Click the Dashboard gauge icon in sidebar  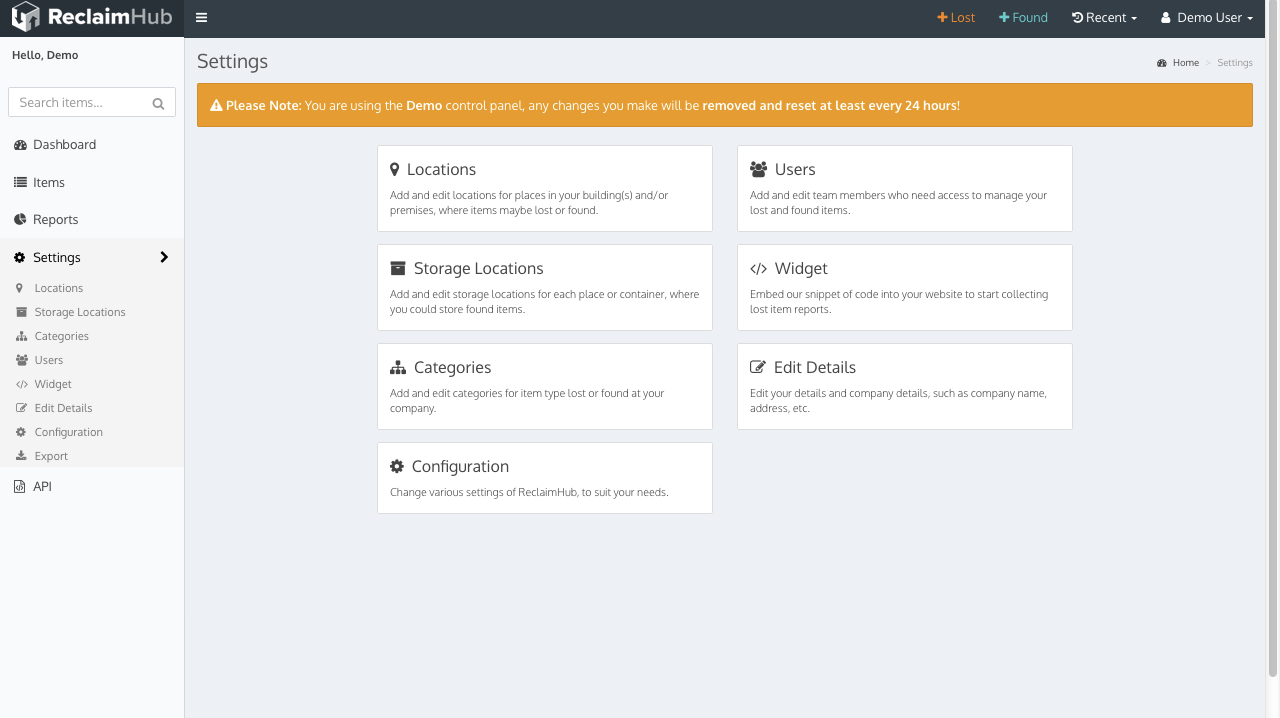click(x=20, y=145)
